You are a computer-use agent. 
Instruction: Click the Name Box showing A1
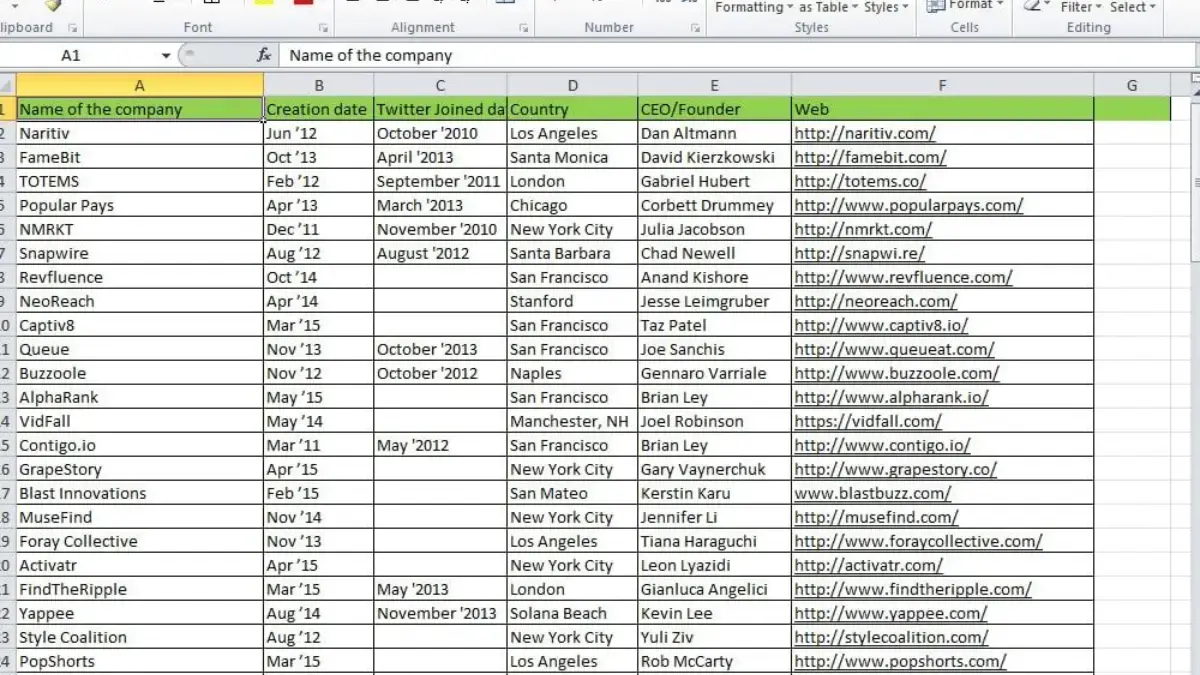tap(80, 56)
